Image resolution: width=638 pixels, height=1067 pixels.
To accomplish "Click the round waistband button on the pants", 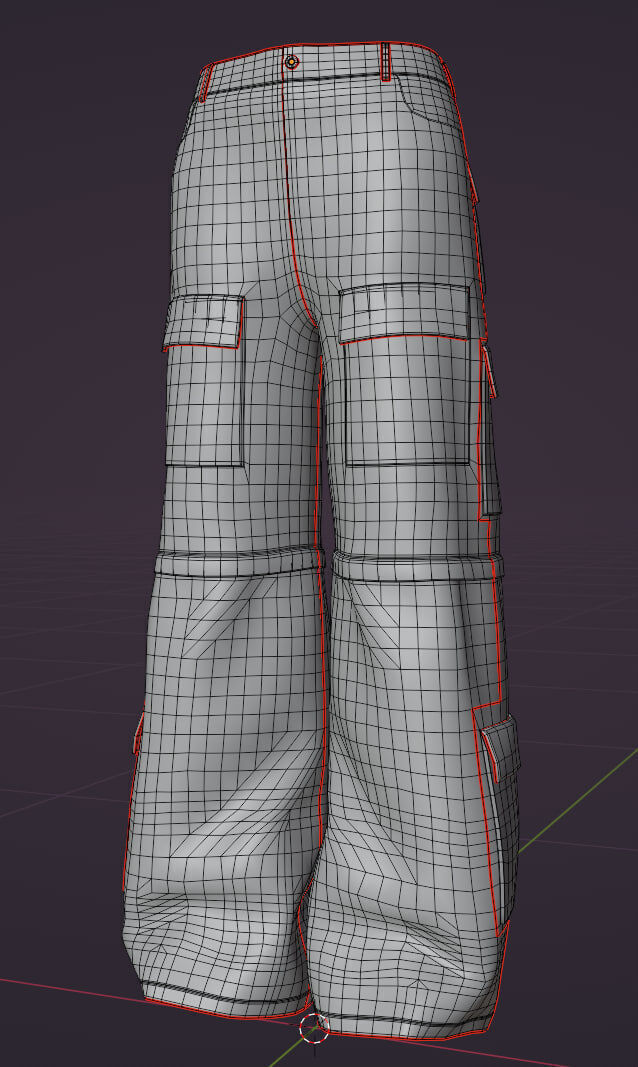I will click(x=292, y=63).
